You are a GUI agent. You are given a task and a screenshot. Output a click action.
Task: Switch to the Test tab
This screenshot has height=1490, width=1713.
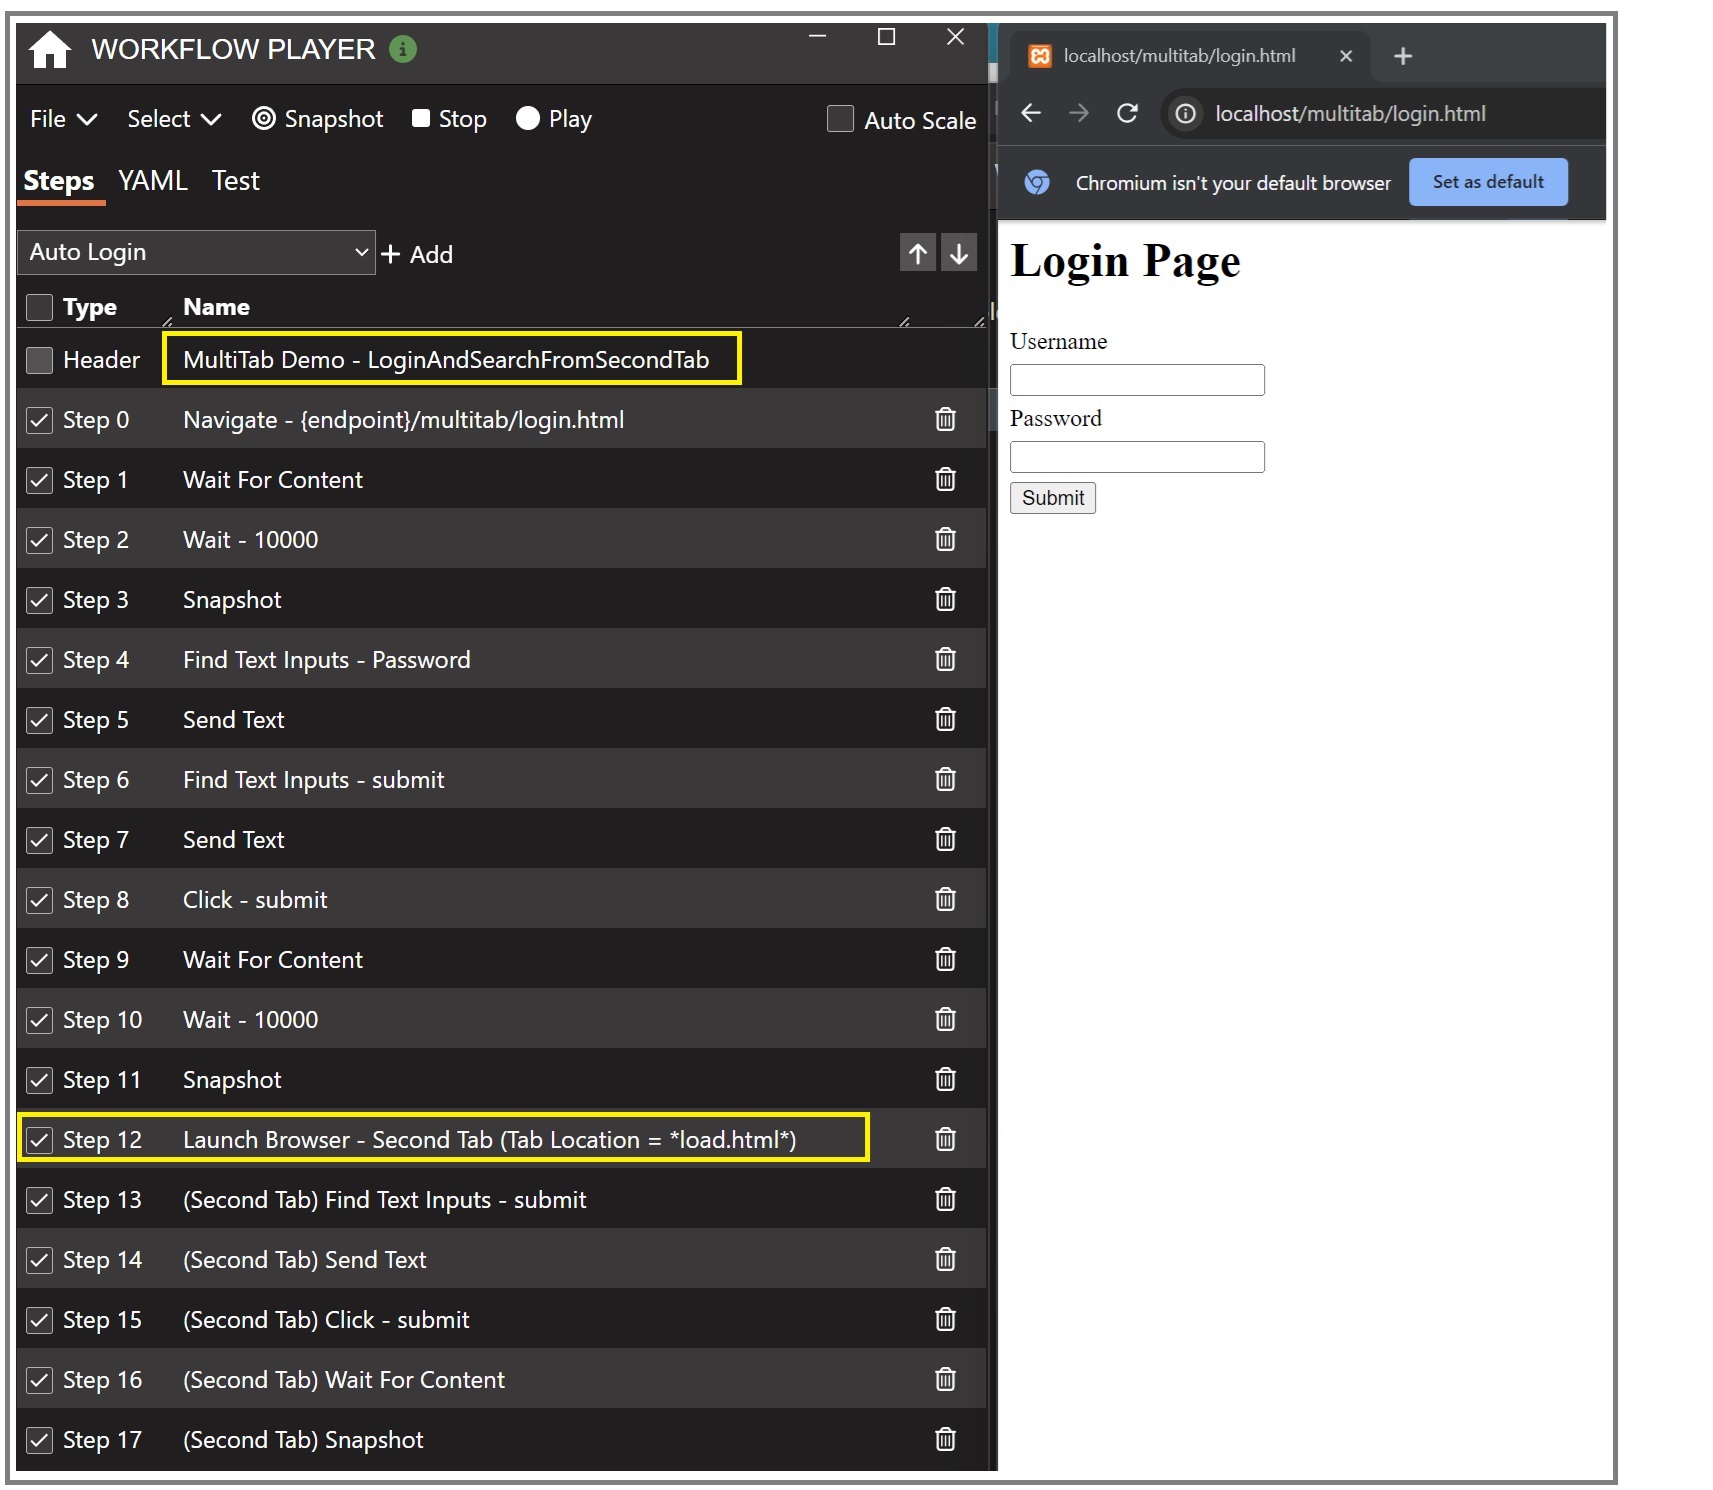click(x=235, y=181)
